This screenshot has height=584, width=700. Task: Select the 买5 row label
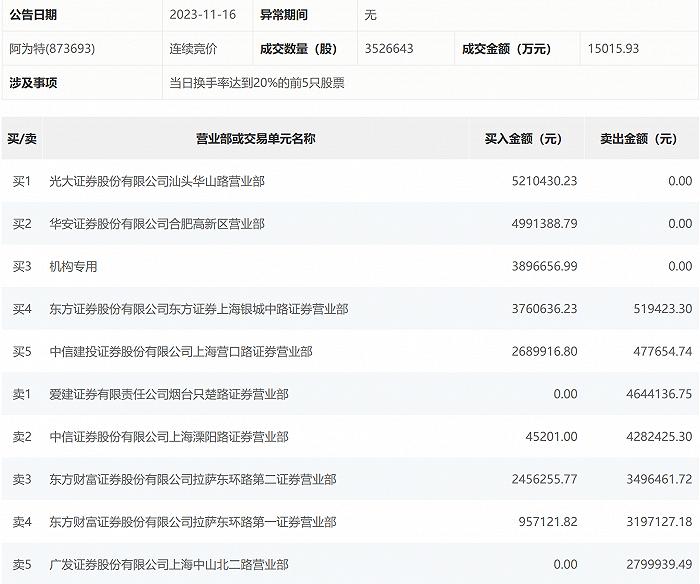click(x=22, y=351)
